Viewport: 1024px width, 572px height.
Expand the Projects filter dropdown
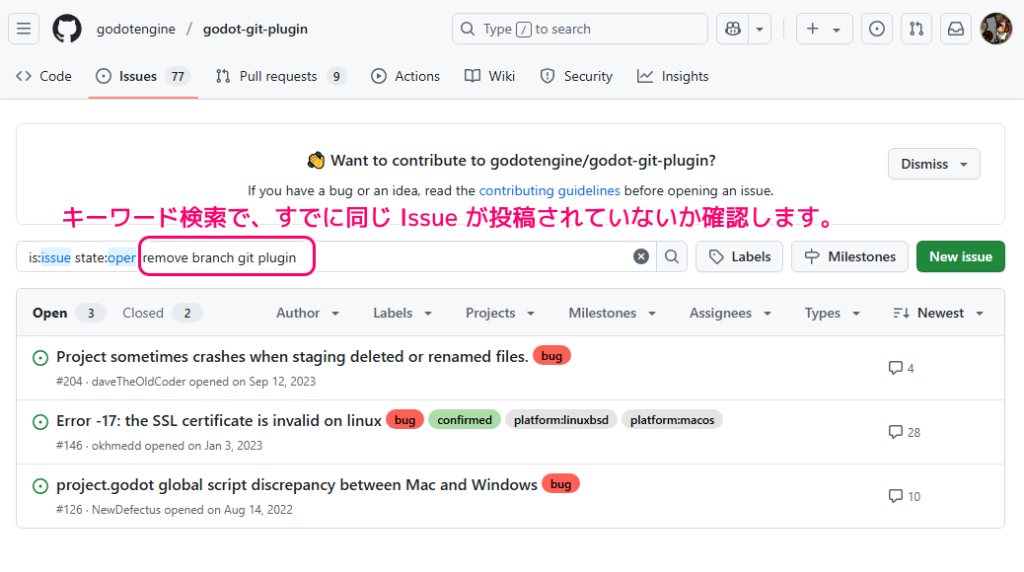point(500,313)
